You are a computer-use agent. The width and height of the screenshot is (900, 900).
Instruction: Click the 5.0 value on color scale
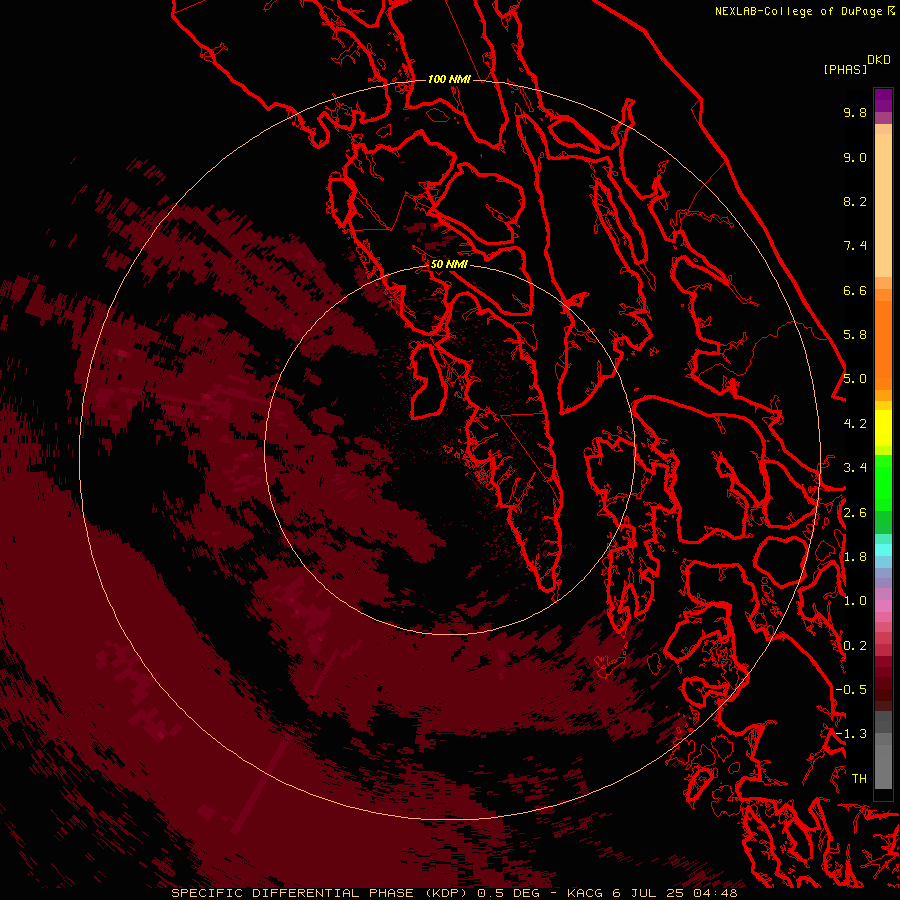pyautogui.click(x=855, y=379)
